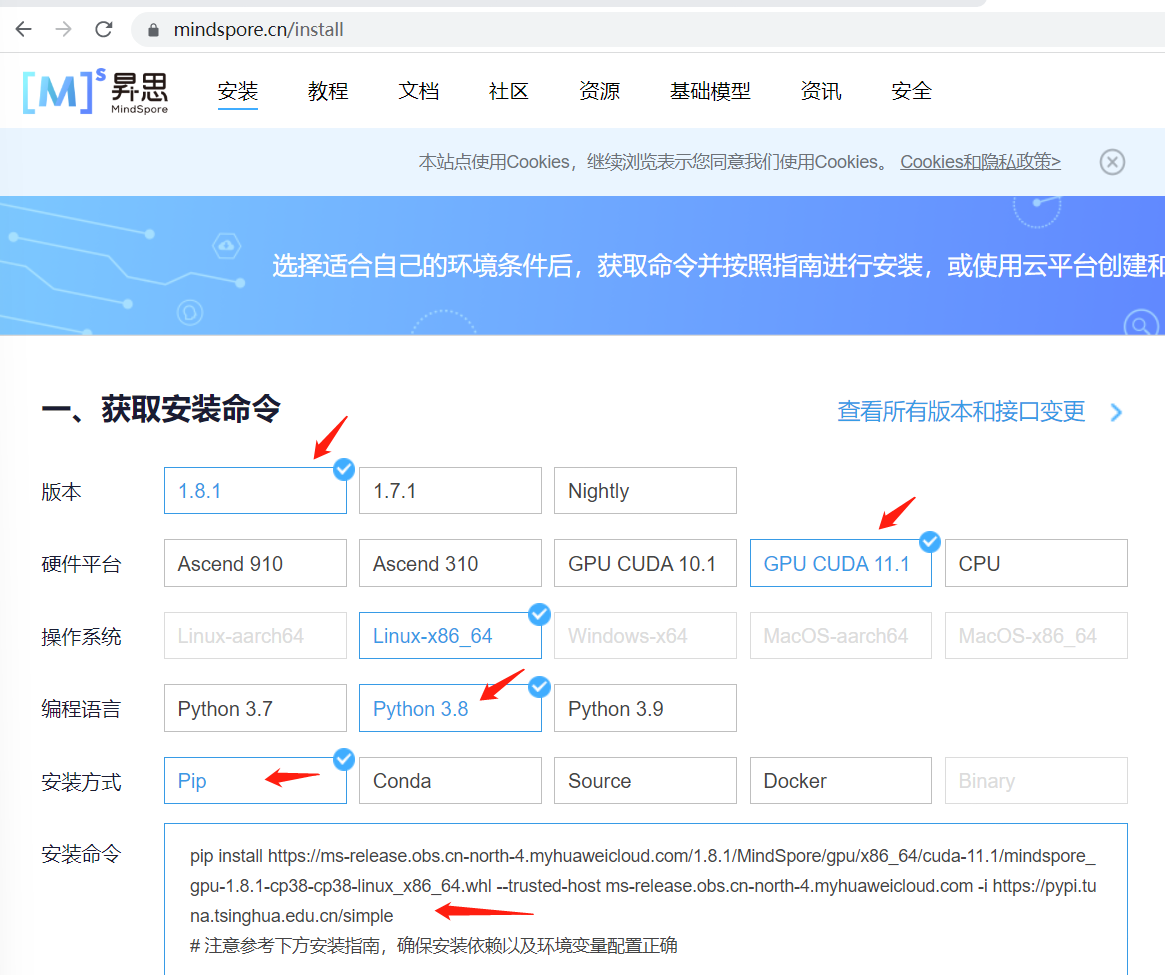Image resolution: width=1165 pixels, height=975 pixels.
Task: Open the 安全 nav tab
Action: tap(911, 91)
